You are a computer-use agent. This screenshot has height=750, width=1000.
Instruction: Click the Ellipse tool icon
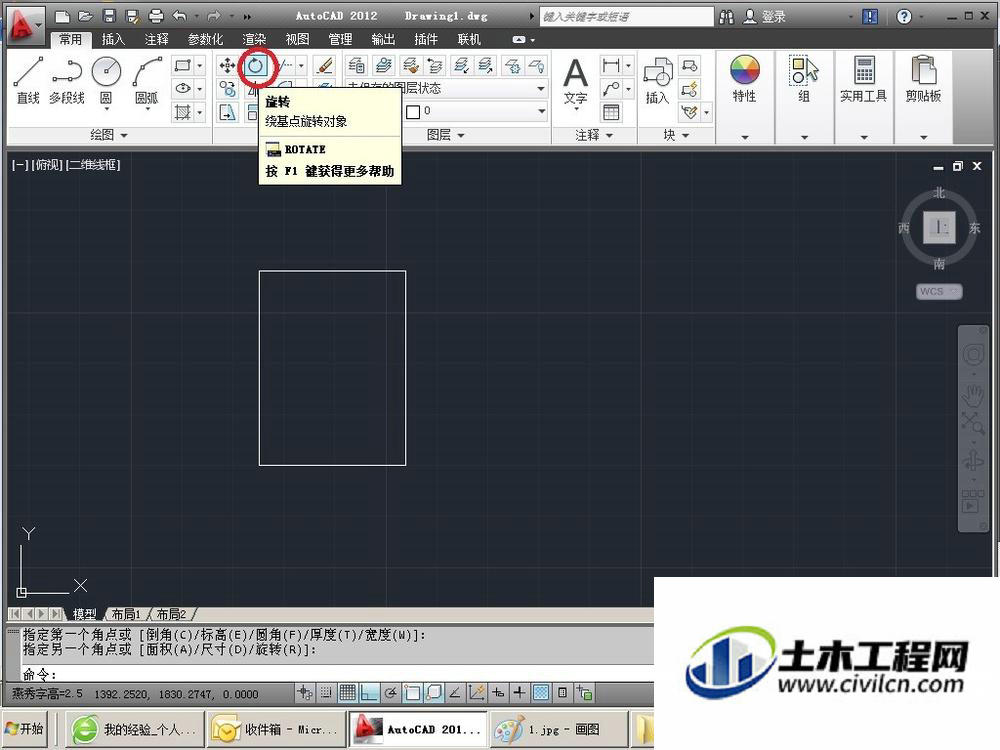182,89
